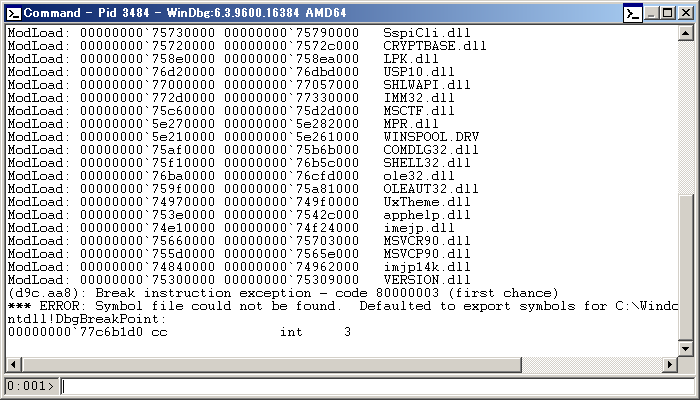
Task: Click the imjp14k.dll module name
Action: click(426, 267)
